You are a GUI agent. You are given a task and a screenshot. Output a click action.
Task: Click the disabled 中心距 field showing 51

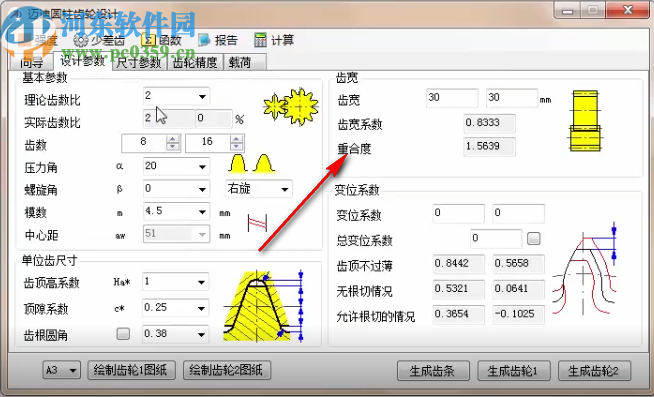[x=176, y=234]
